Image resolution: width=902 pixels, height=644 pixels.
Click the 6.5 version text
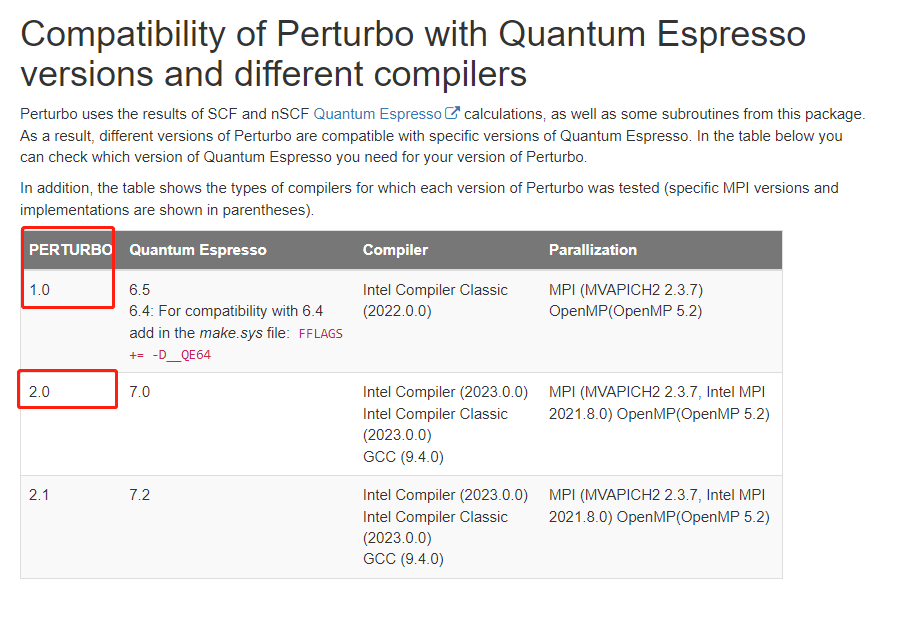coord(139,290)
